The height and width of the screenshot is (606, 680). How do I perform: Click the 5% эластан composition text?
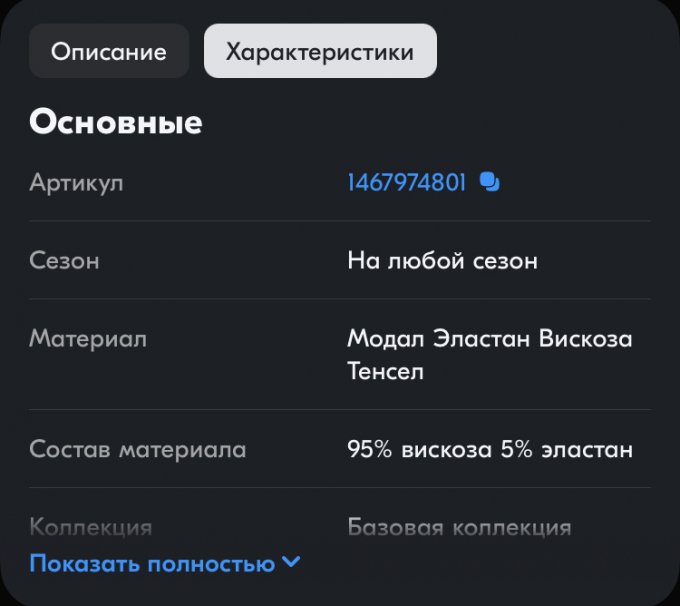(x=567, y=449)
